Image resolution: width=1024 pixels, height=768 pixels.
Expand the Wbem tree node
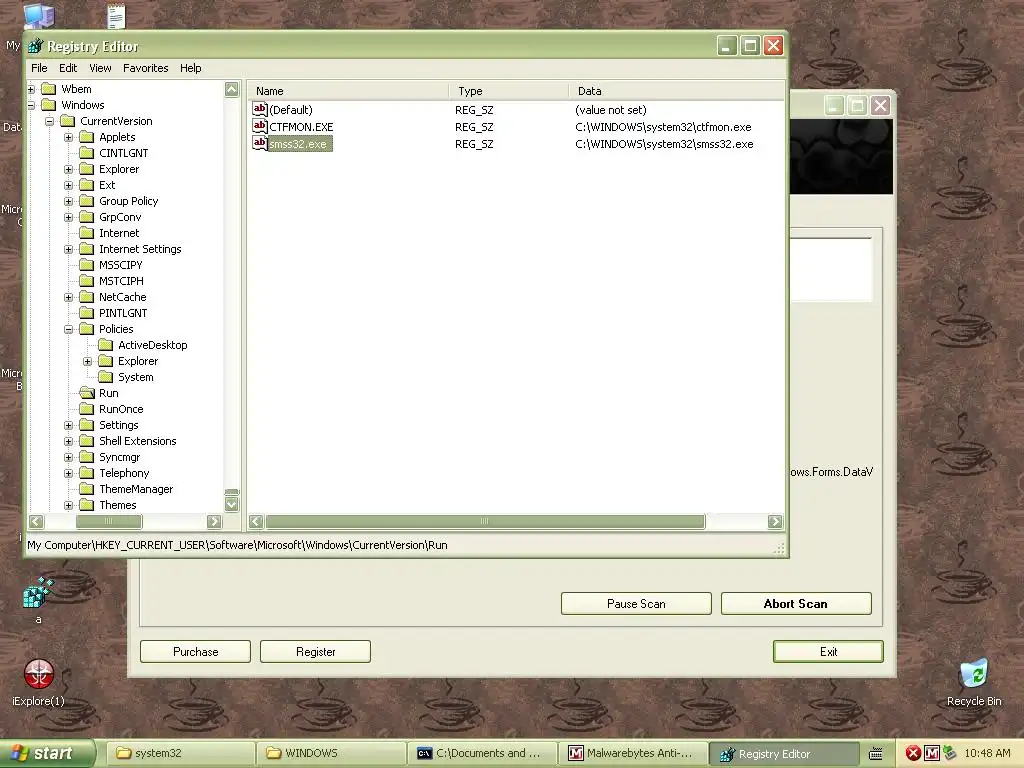31,89
